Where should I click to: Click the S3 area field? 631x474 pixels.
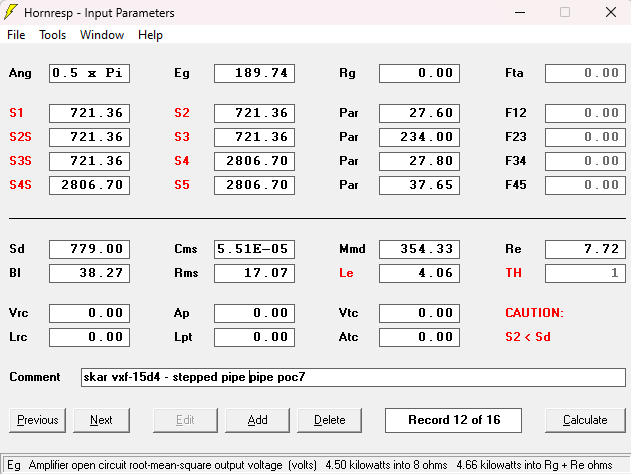coord(254,137)
